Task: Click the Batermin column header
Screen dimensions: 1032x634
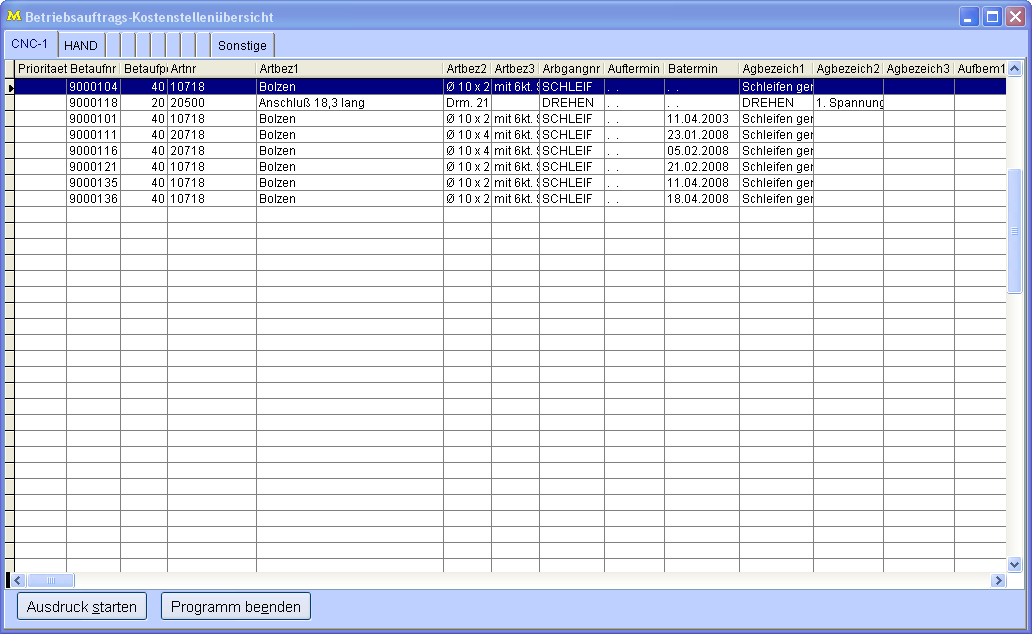Action: pos(701,69)
